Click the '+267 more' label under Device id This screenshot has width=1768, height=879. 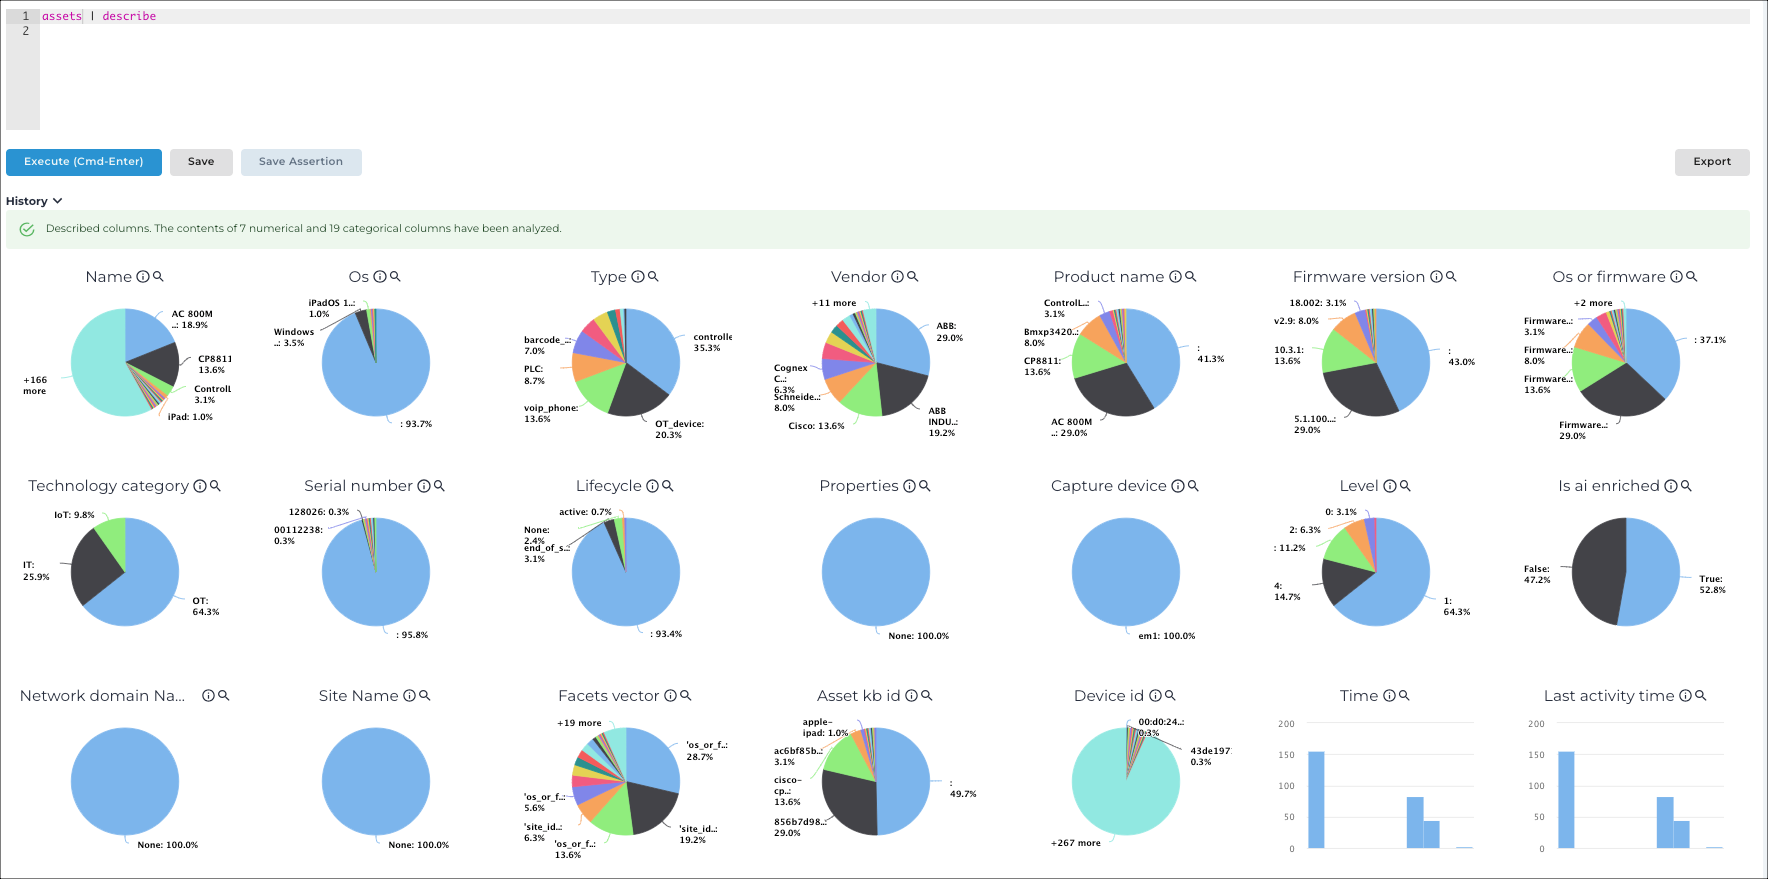click(1076, 843)
